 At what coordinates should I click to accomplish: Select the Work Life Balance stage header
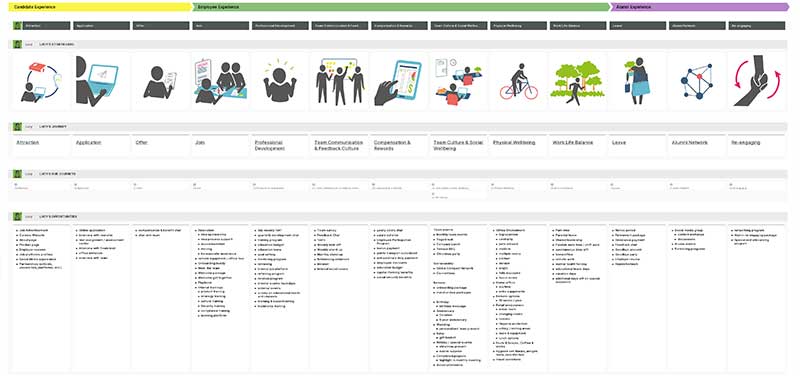[579, 26]
